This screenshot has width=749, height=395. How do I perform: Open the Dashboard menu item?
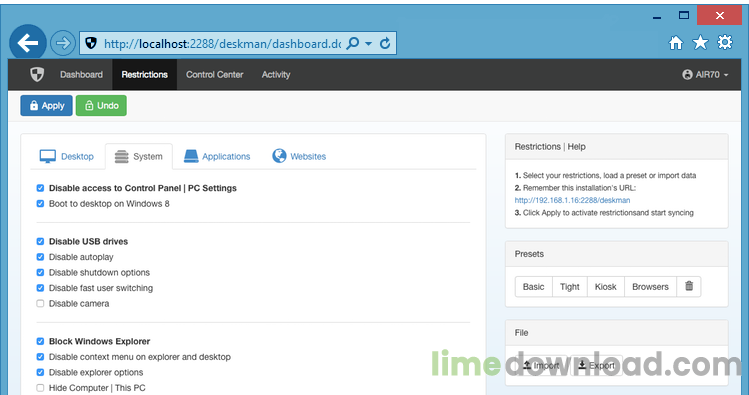tap(81, 75)
